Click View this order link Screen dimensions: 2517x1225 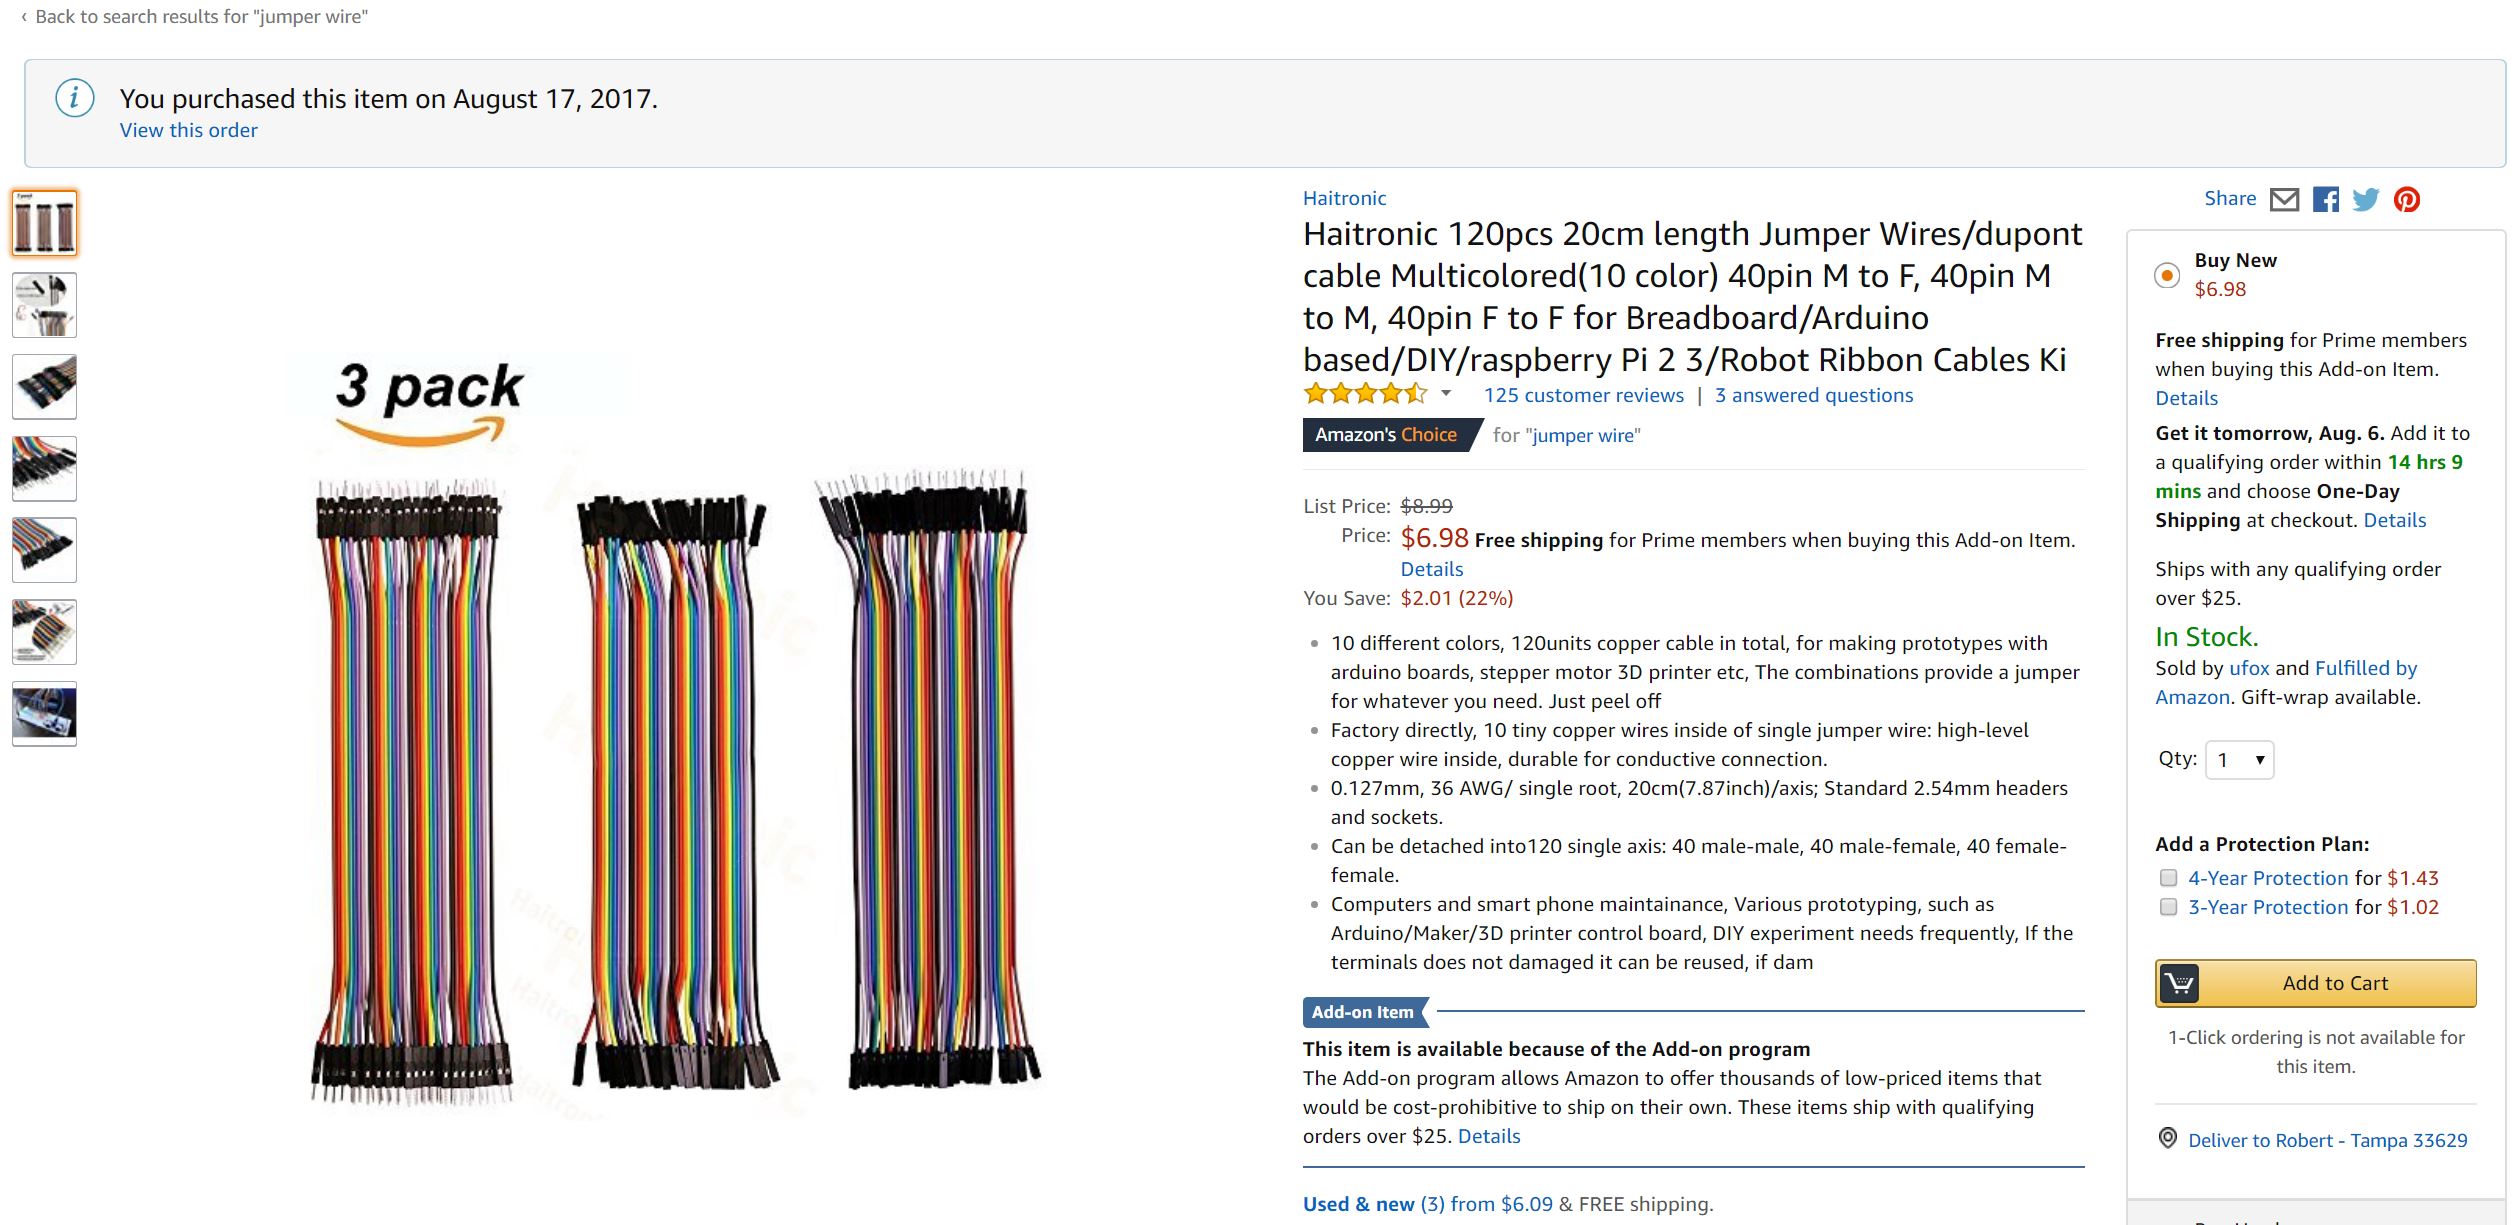pyautogui.click(x=188, y=131)
